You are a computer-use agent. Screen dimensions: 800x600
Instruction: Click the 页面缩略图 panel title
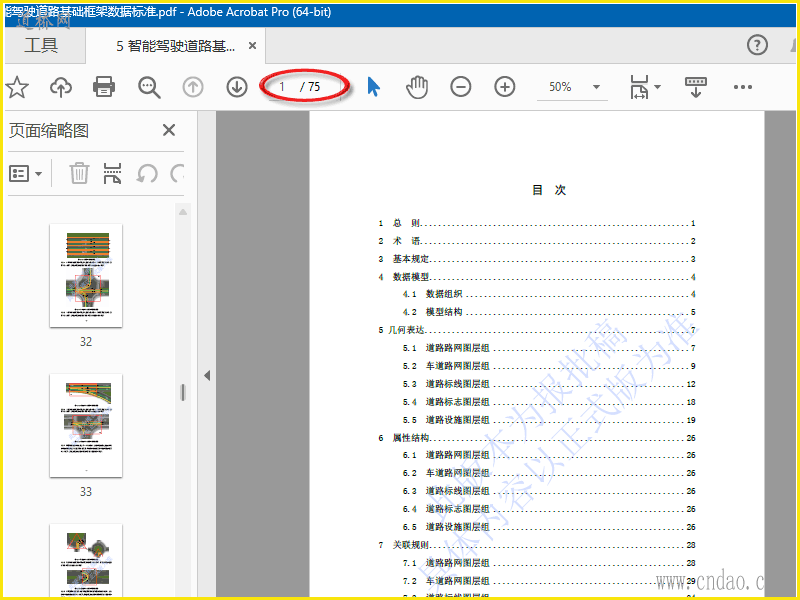pos(48,131)
